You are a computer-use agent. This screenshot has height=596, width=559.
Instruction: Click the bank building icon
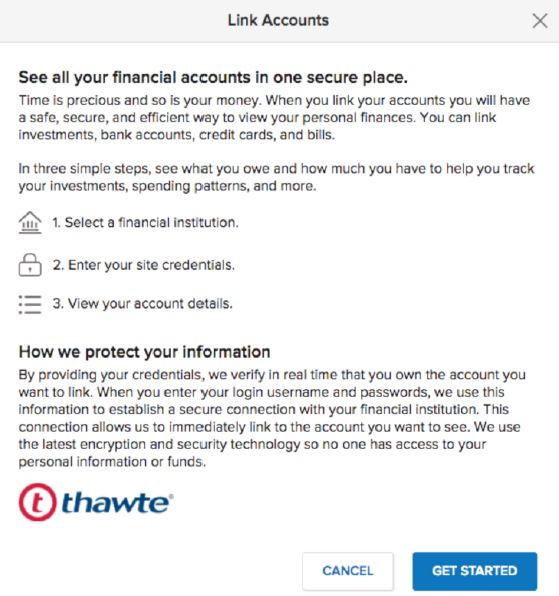[30, 223]
